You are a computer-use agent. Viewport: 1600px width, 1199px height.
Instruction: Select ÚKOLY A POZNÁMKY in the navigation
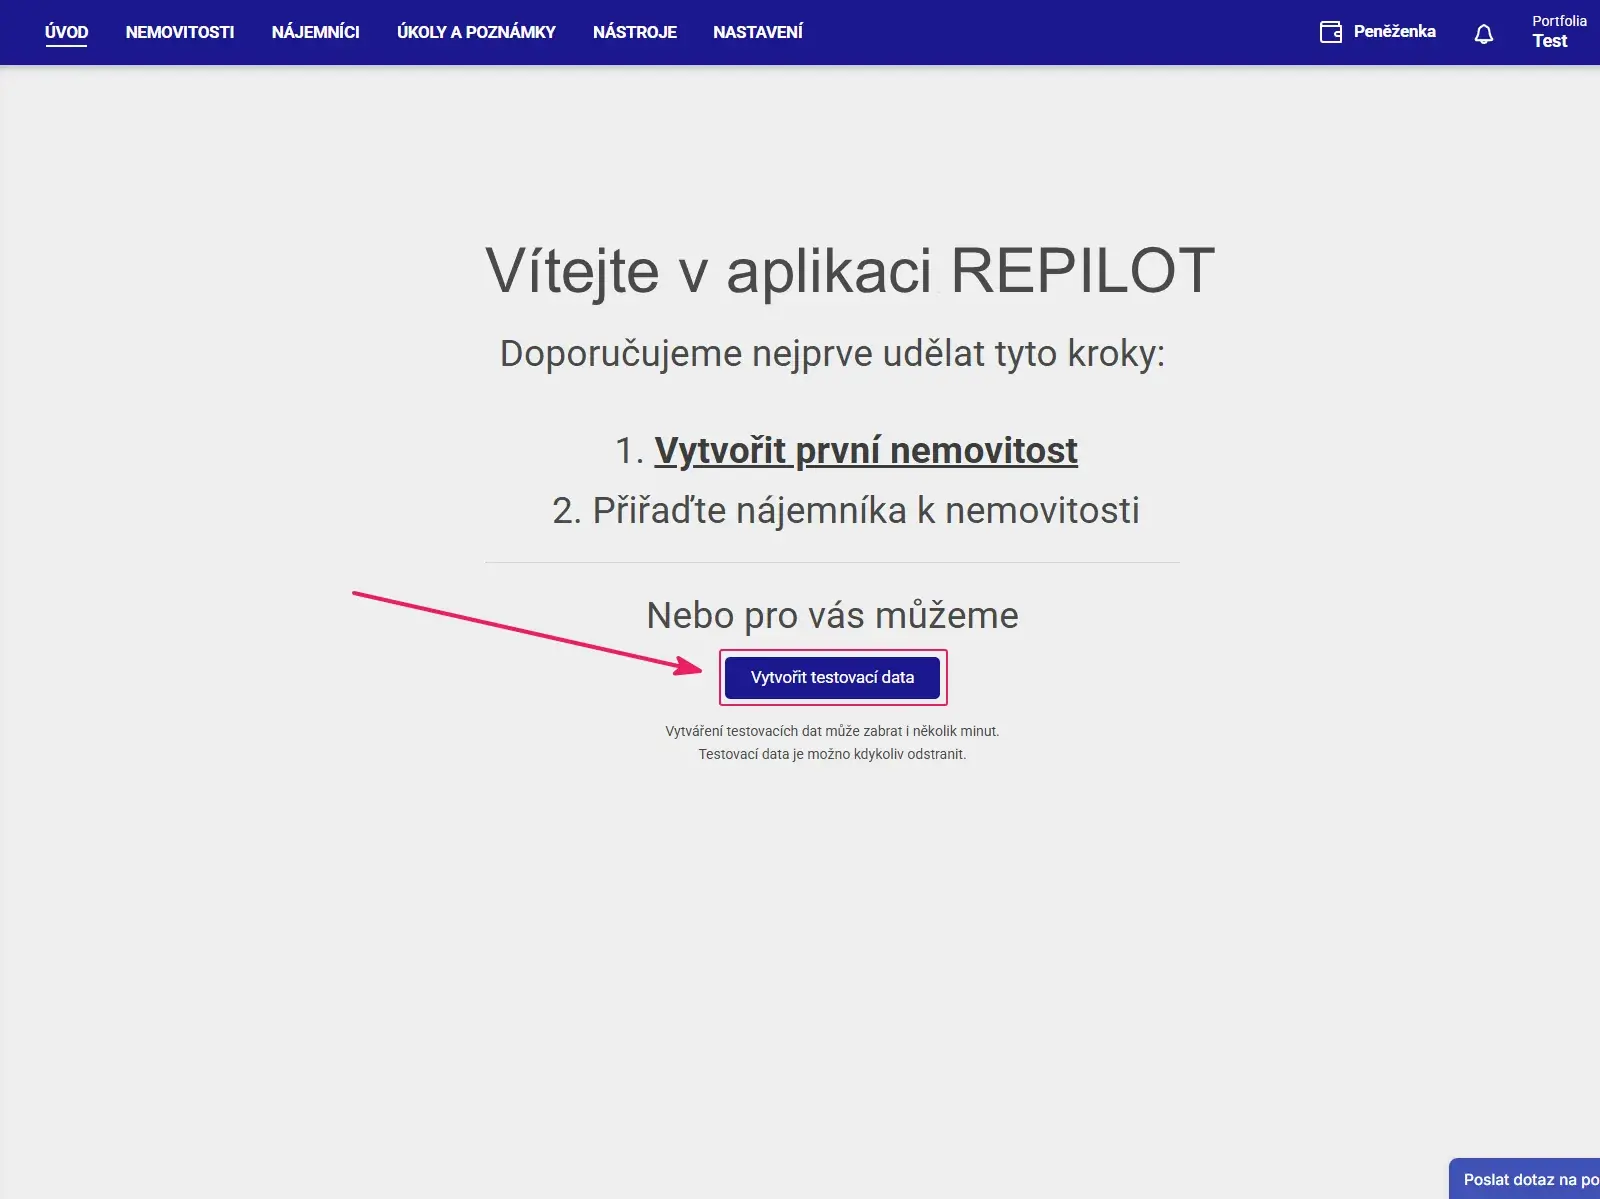click(x=476, y=32)
